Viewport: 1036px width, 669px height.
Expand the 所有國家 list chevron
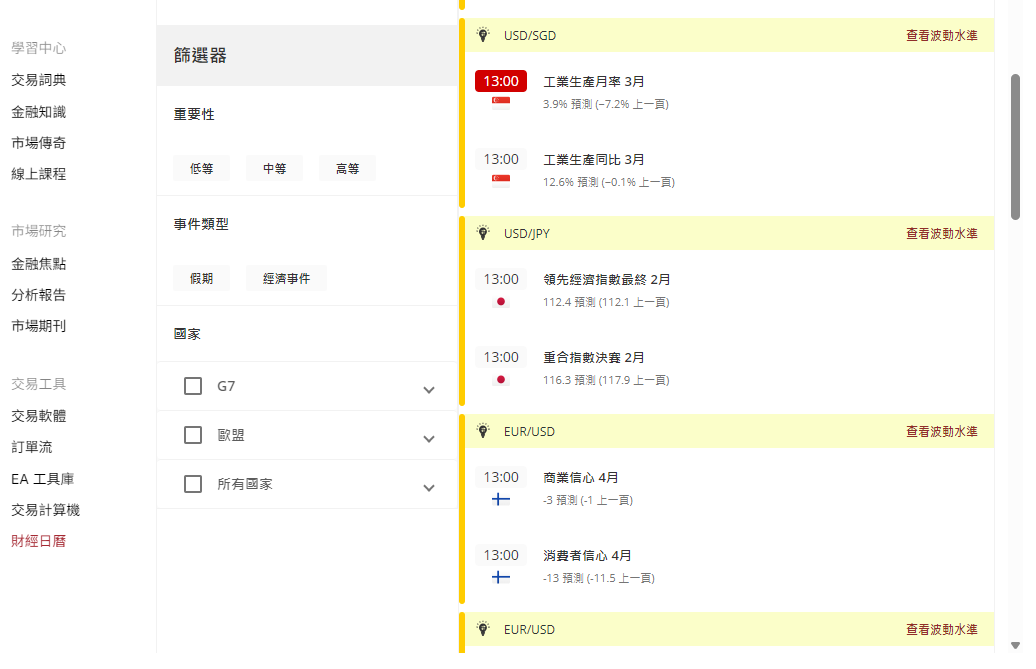point(429,488)
